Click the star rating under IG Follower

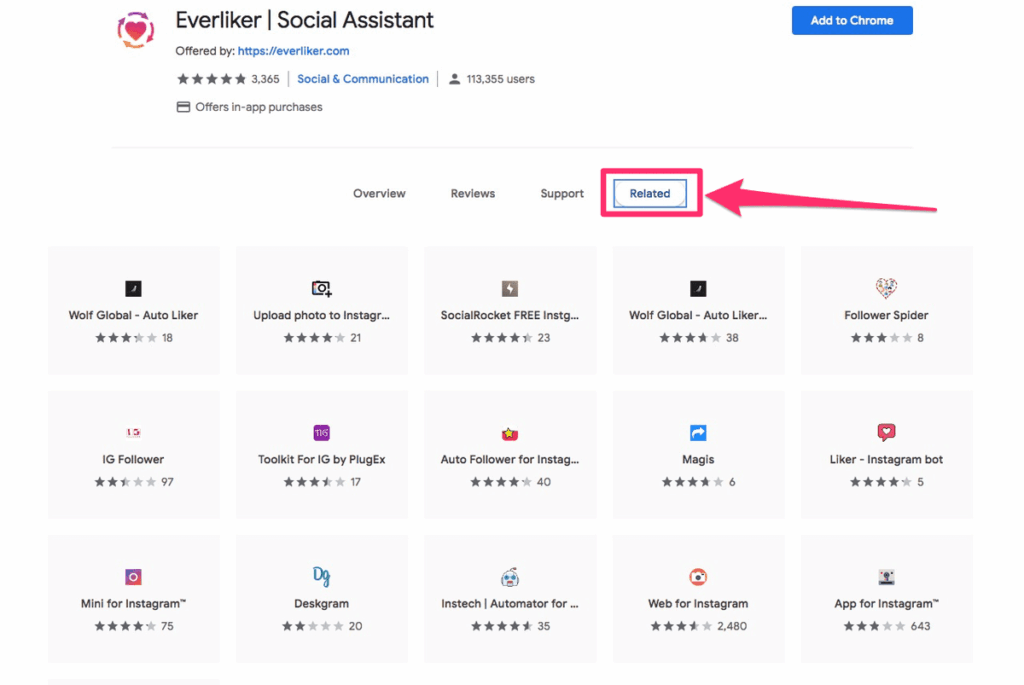[125, 483]
